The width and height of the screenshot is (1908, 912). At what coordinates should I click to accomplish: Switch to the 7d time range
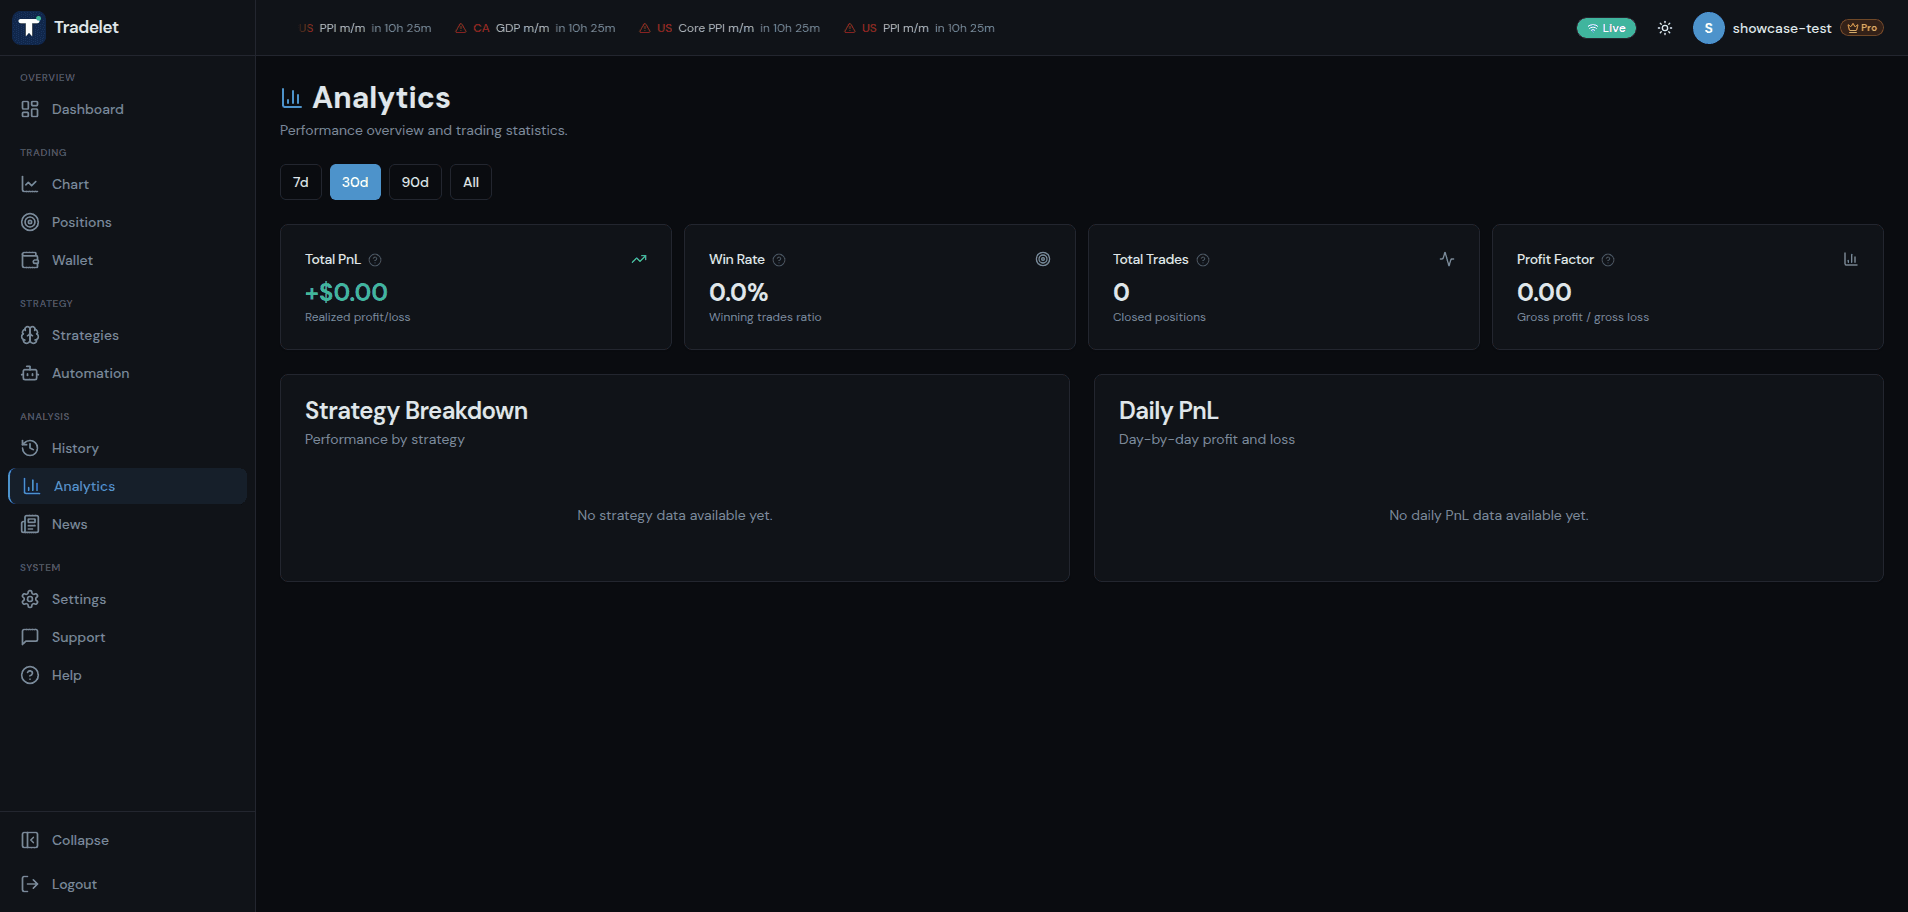coord(300,182)
